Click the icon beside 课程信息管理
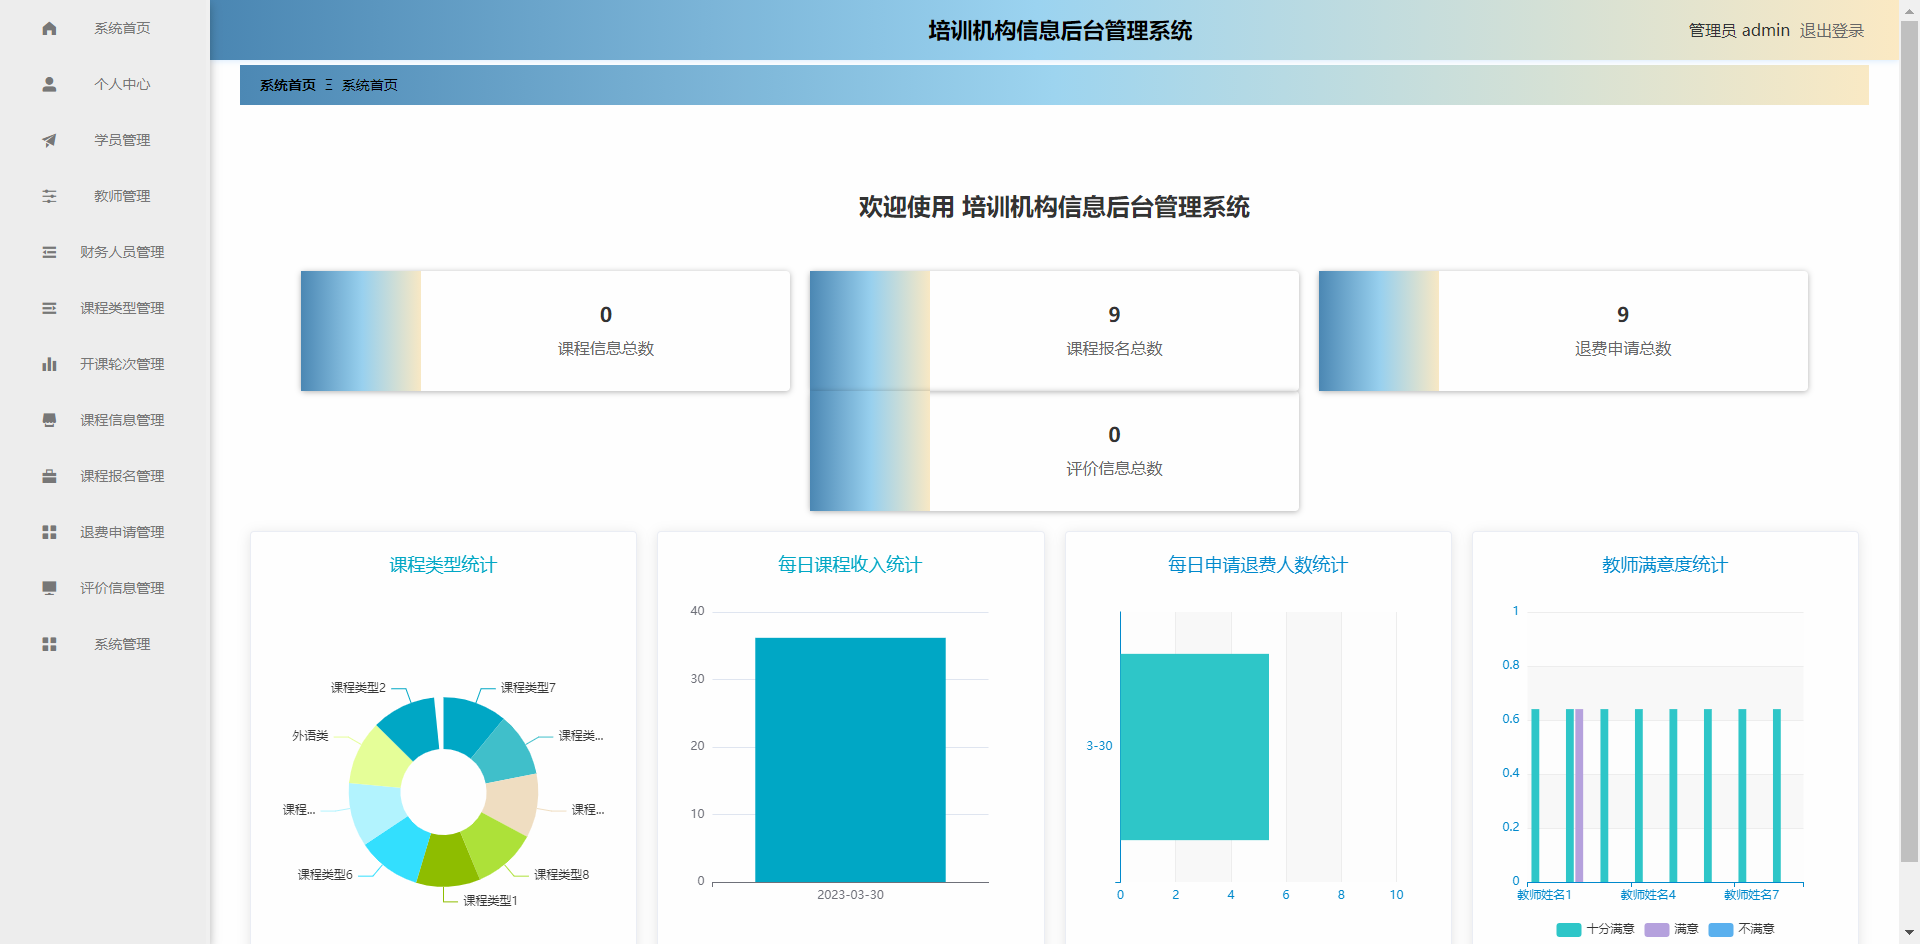 pos(49,420)
